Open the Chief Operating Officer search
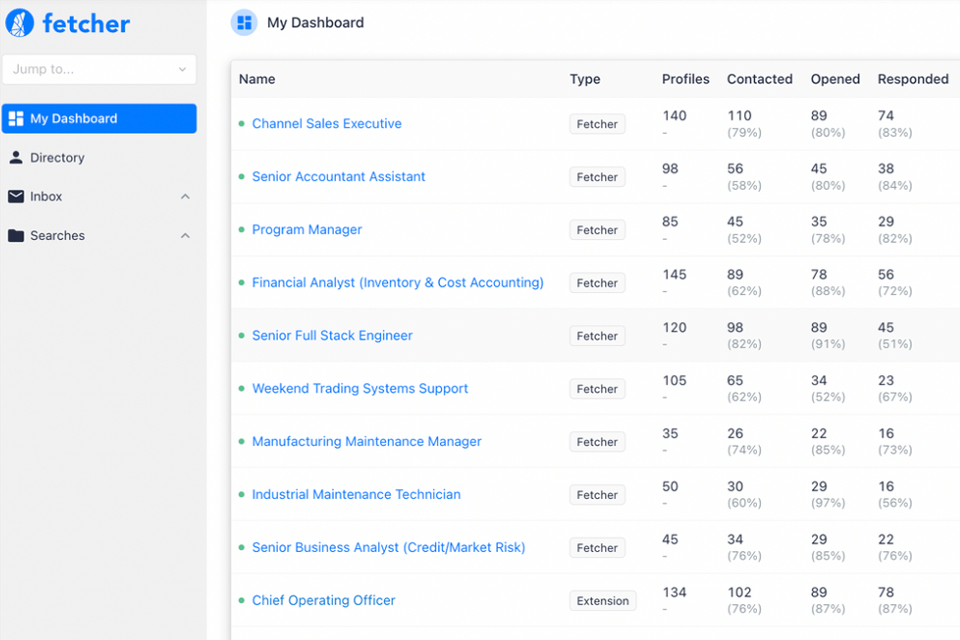 [x=324, y=601]
